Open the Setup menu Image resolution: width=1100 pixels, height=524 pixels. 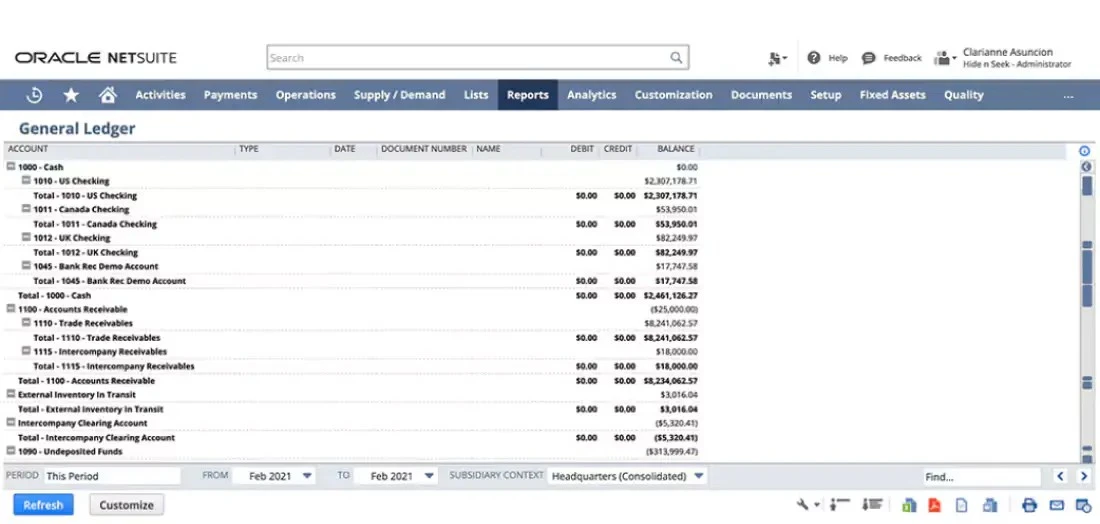point(826,95)
